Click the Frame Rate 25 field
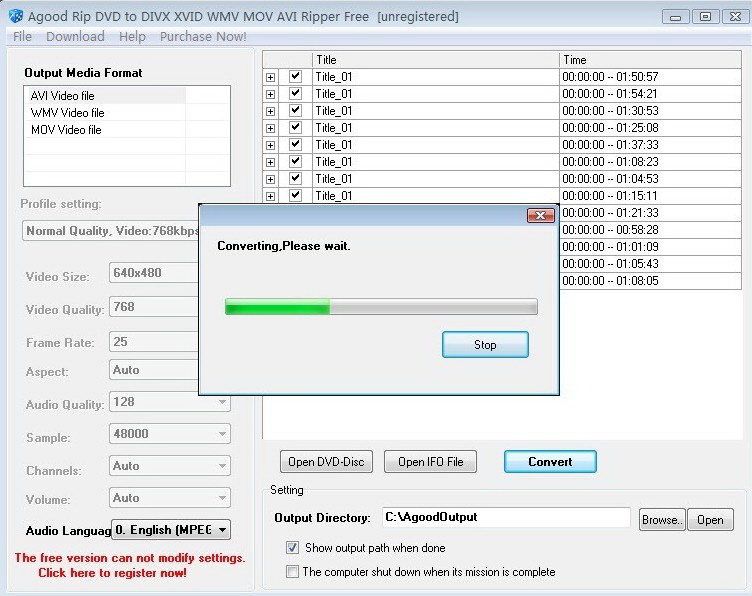This screenshot has height=596, width=752. [154, 342]
